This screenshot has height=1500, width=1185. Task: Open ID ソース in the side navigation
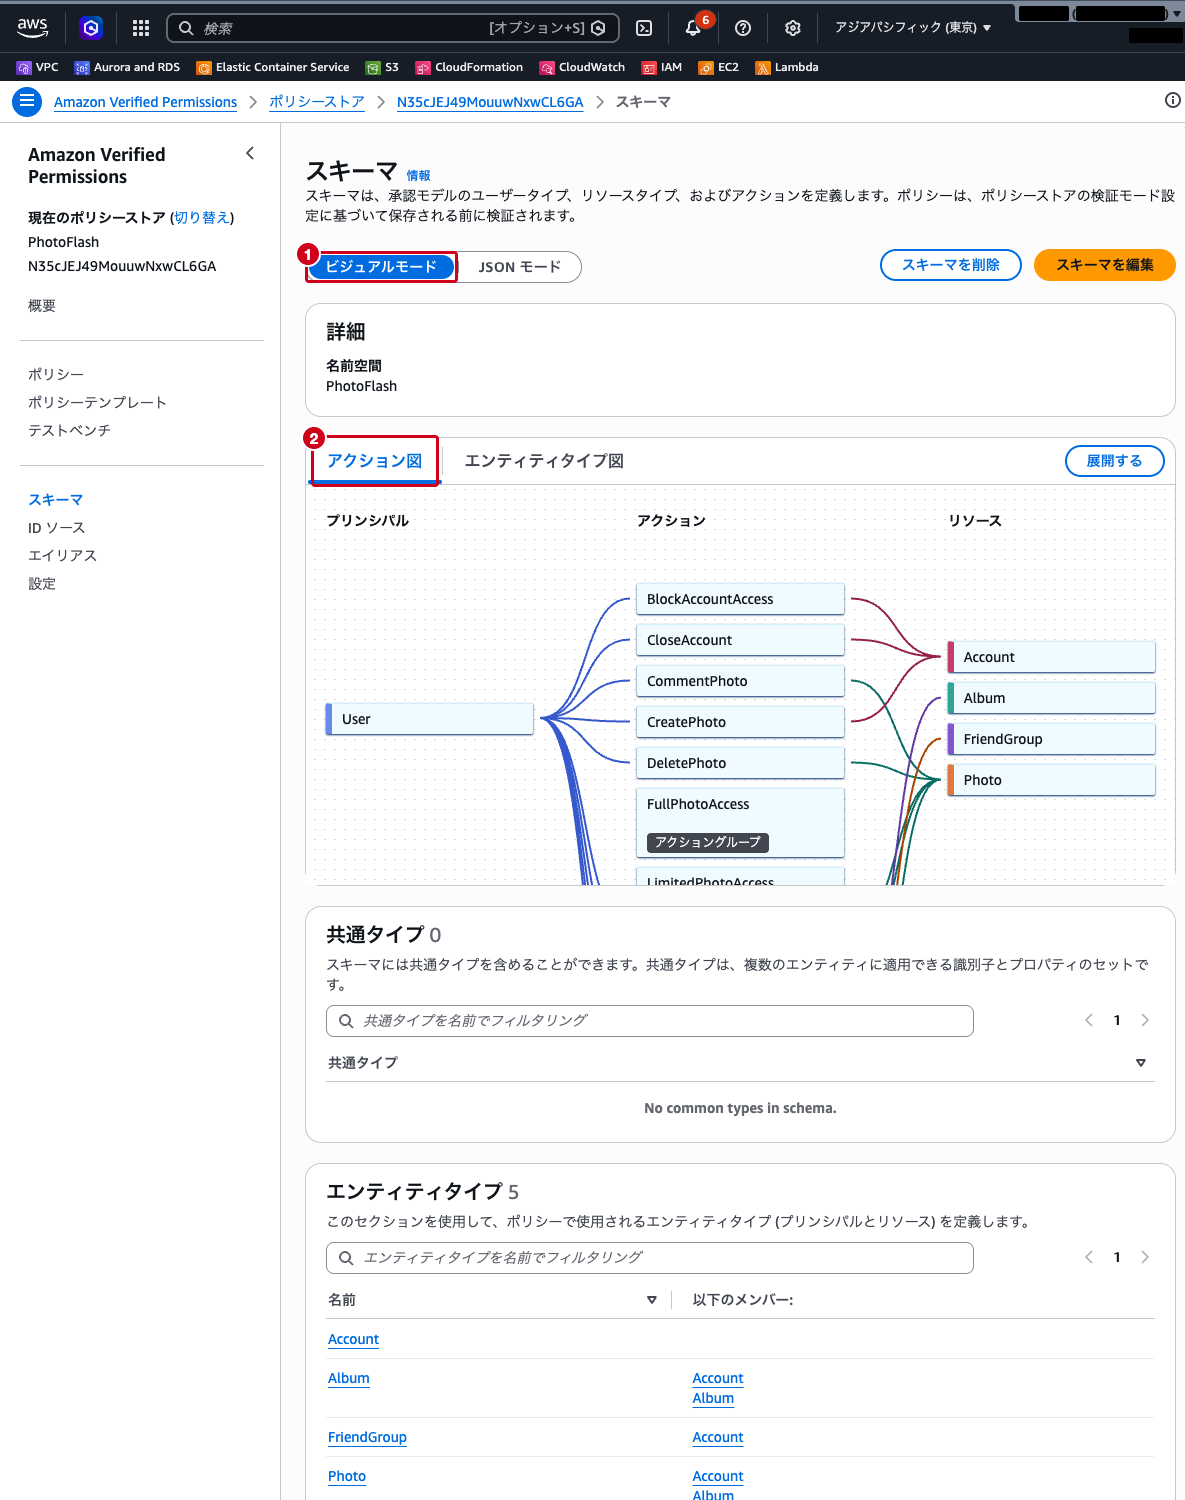[57, 528]
